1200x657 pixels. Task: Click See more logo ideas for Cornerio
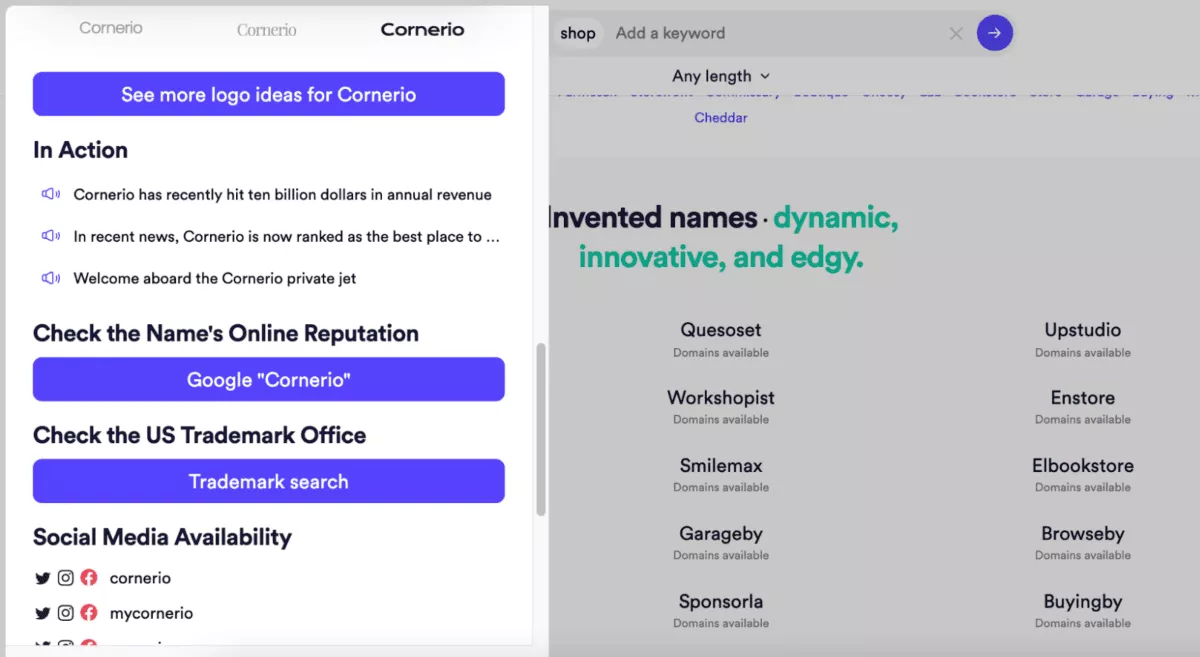(x=269, y=94)
